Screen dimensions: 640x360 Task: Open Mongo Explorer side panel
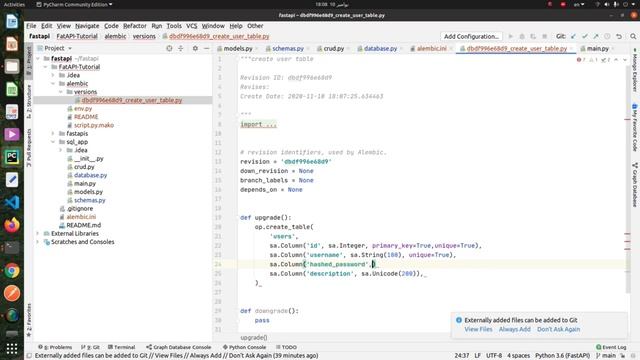point(635,70)
